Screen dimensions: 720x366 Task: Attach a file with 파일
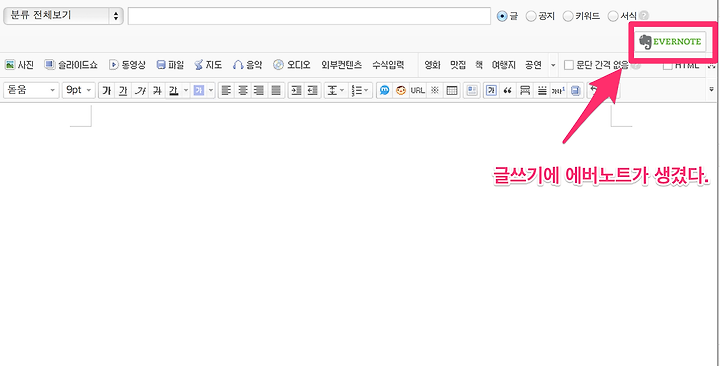170,65
